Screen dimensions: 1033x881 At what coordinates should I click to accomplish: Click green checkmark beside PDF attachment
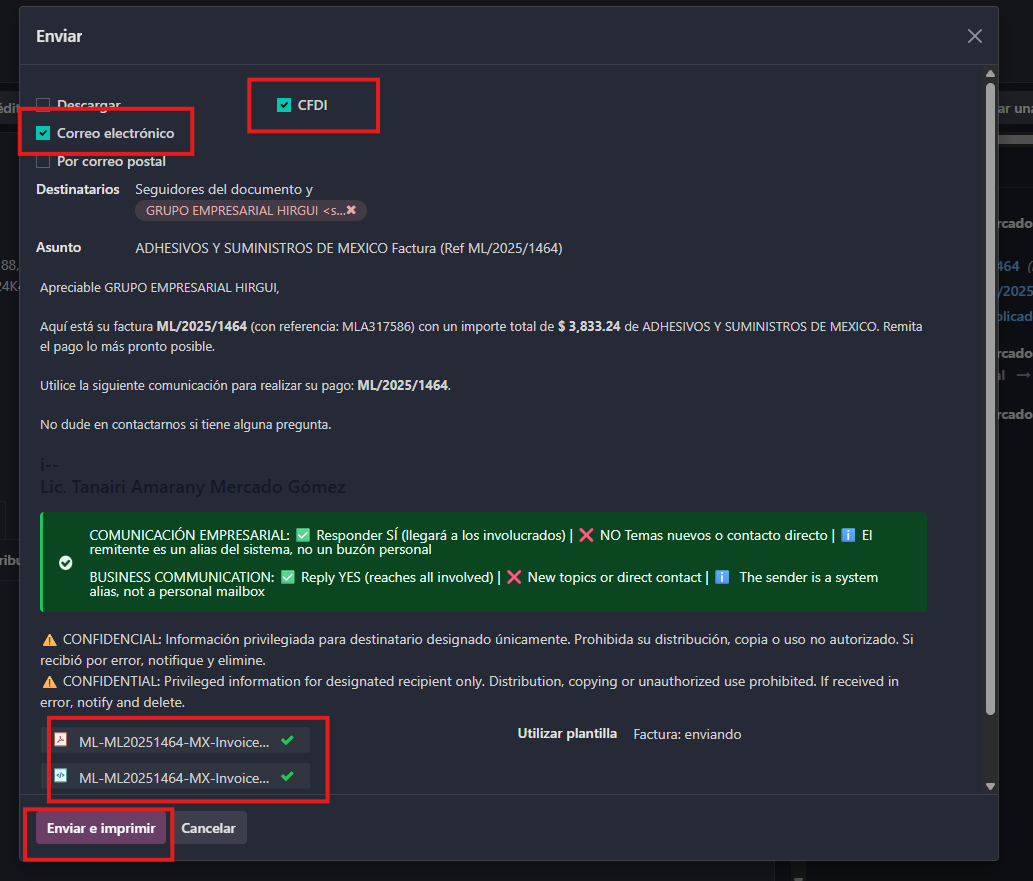(x=287, y=740)
